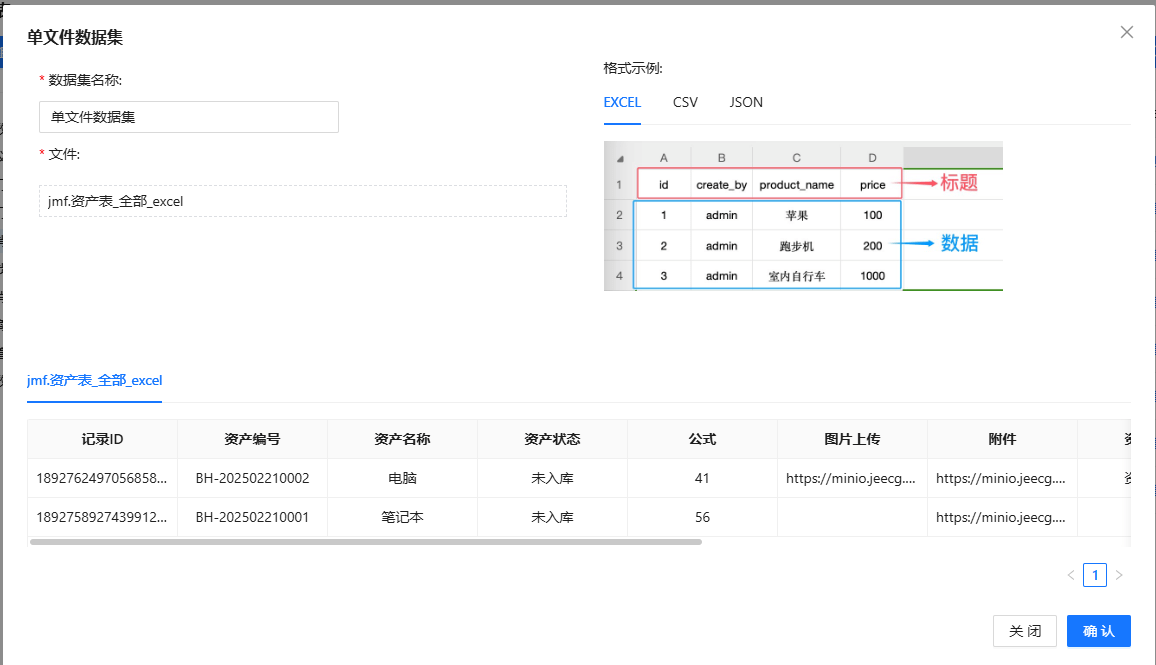Click the 记录ID column header
The width and height of the screenshot is (1156, 665).
pos(102,439)
